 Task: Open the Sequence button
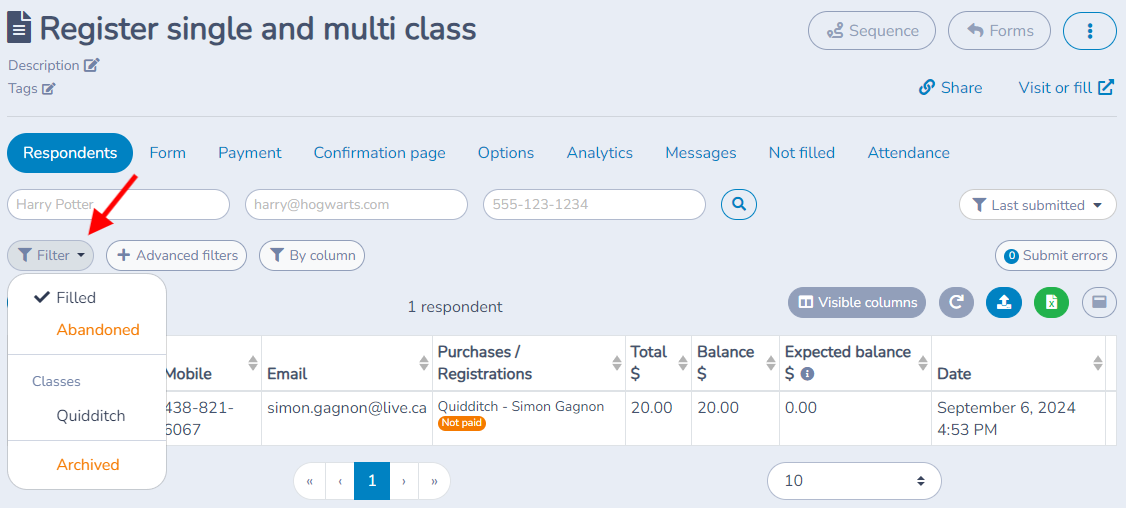[x=872, y=31]
